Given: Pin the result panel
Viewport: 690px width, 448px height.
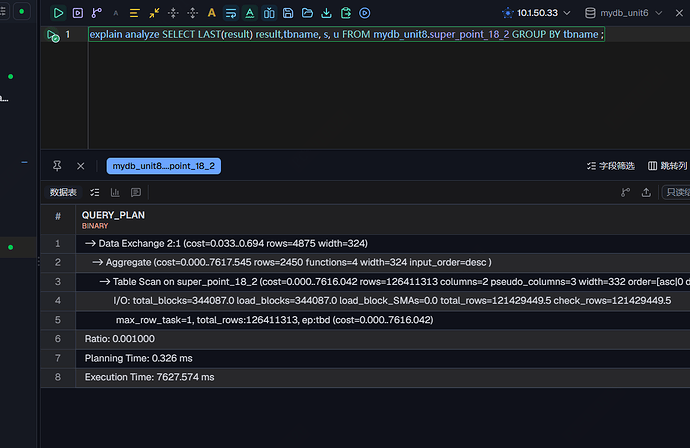Looking at the screenshot, I should coord(57,166).
